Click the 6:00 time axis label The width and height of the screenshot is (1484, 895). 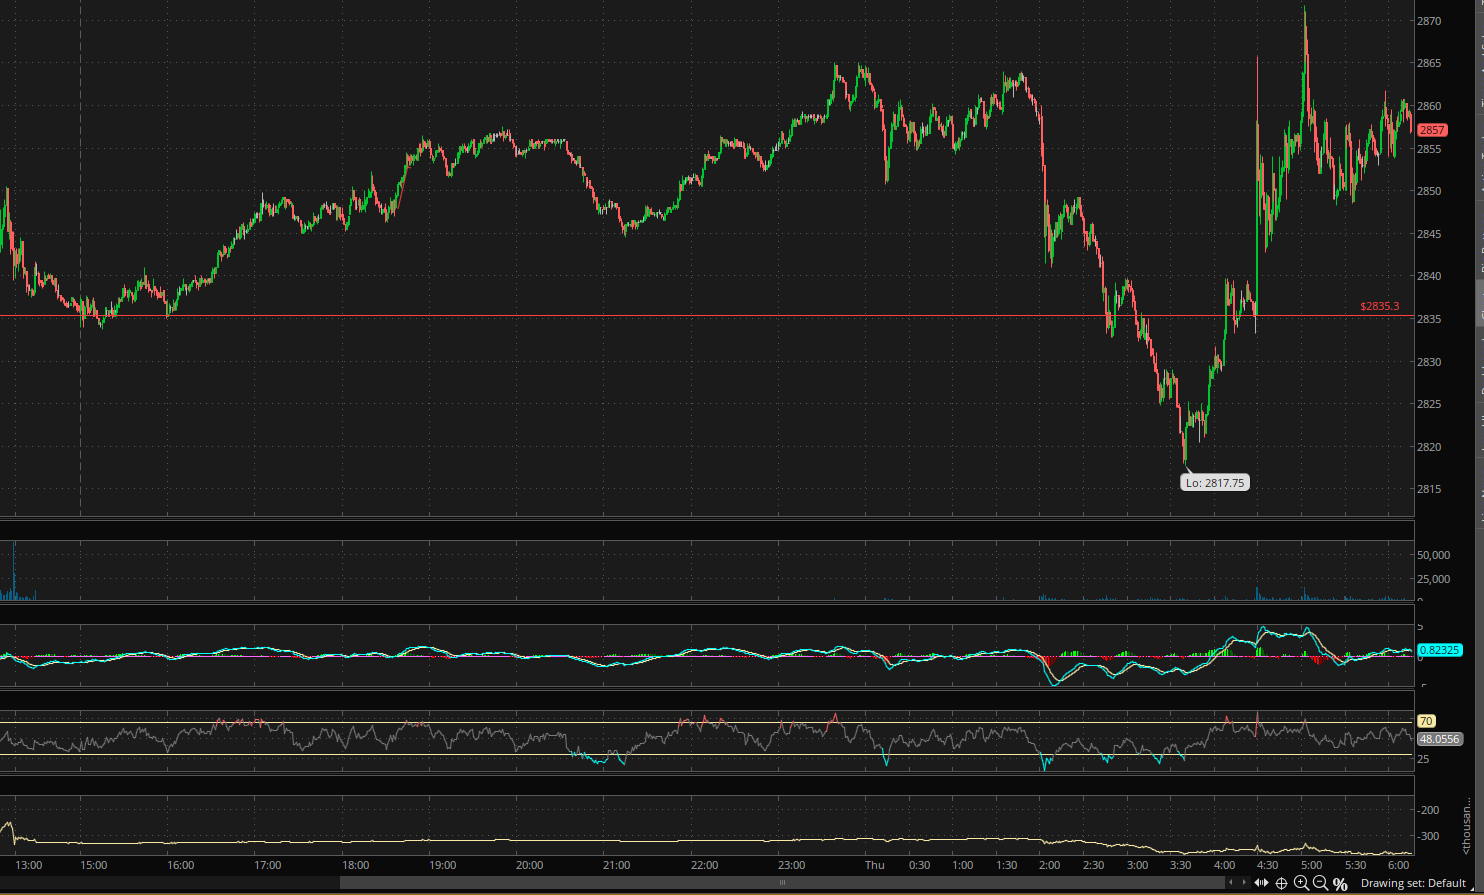(x=1398, y=865)
